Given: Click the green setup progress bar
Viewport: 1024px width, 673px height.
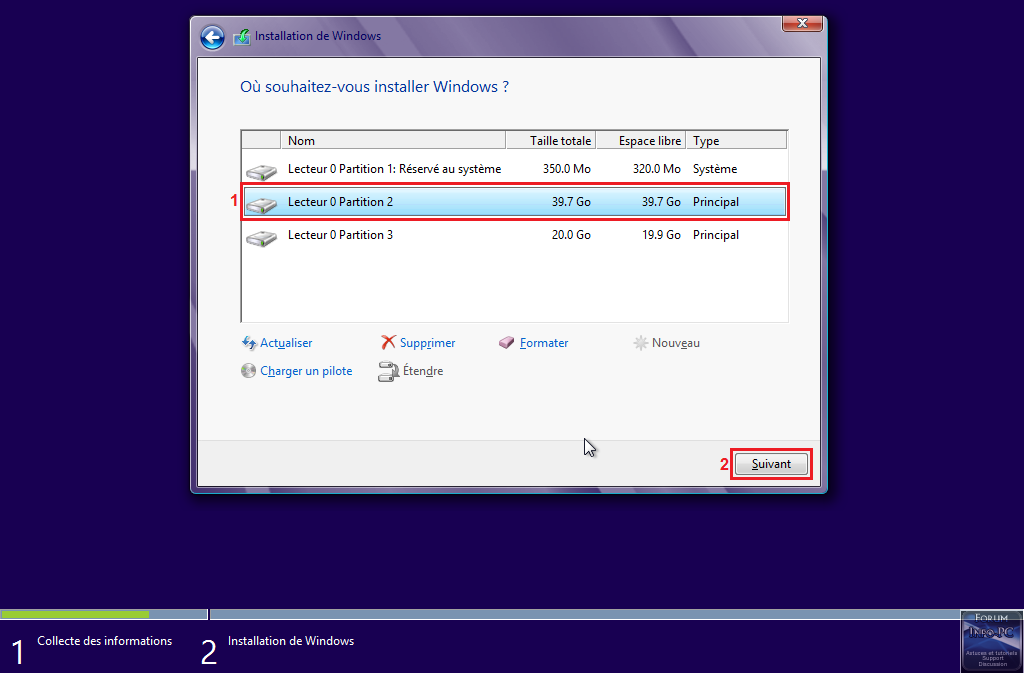Looking at the screenshot, I should click(75, 614).
